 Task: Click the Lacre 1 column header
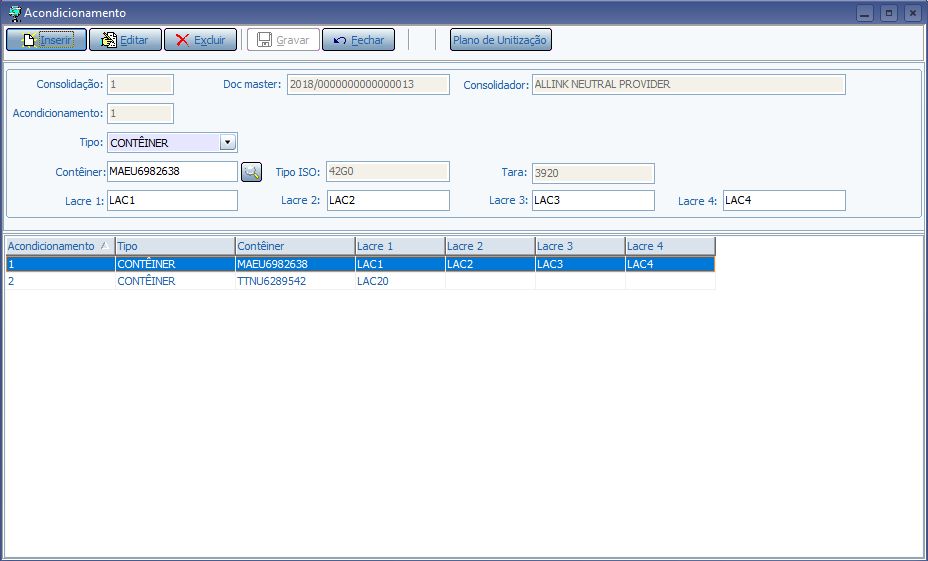[x=400, y=246]
